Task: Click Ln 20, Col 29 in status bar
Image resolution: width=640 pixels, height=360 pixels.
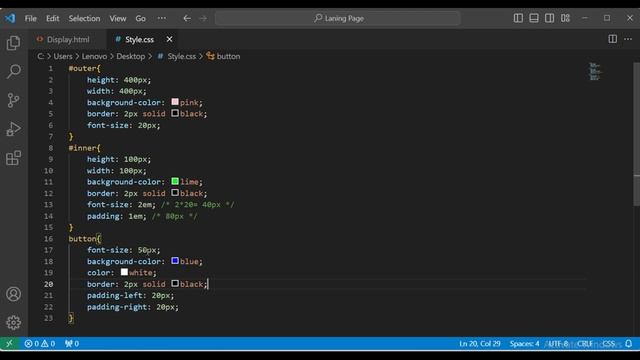Action: tap(480, 344)
